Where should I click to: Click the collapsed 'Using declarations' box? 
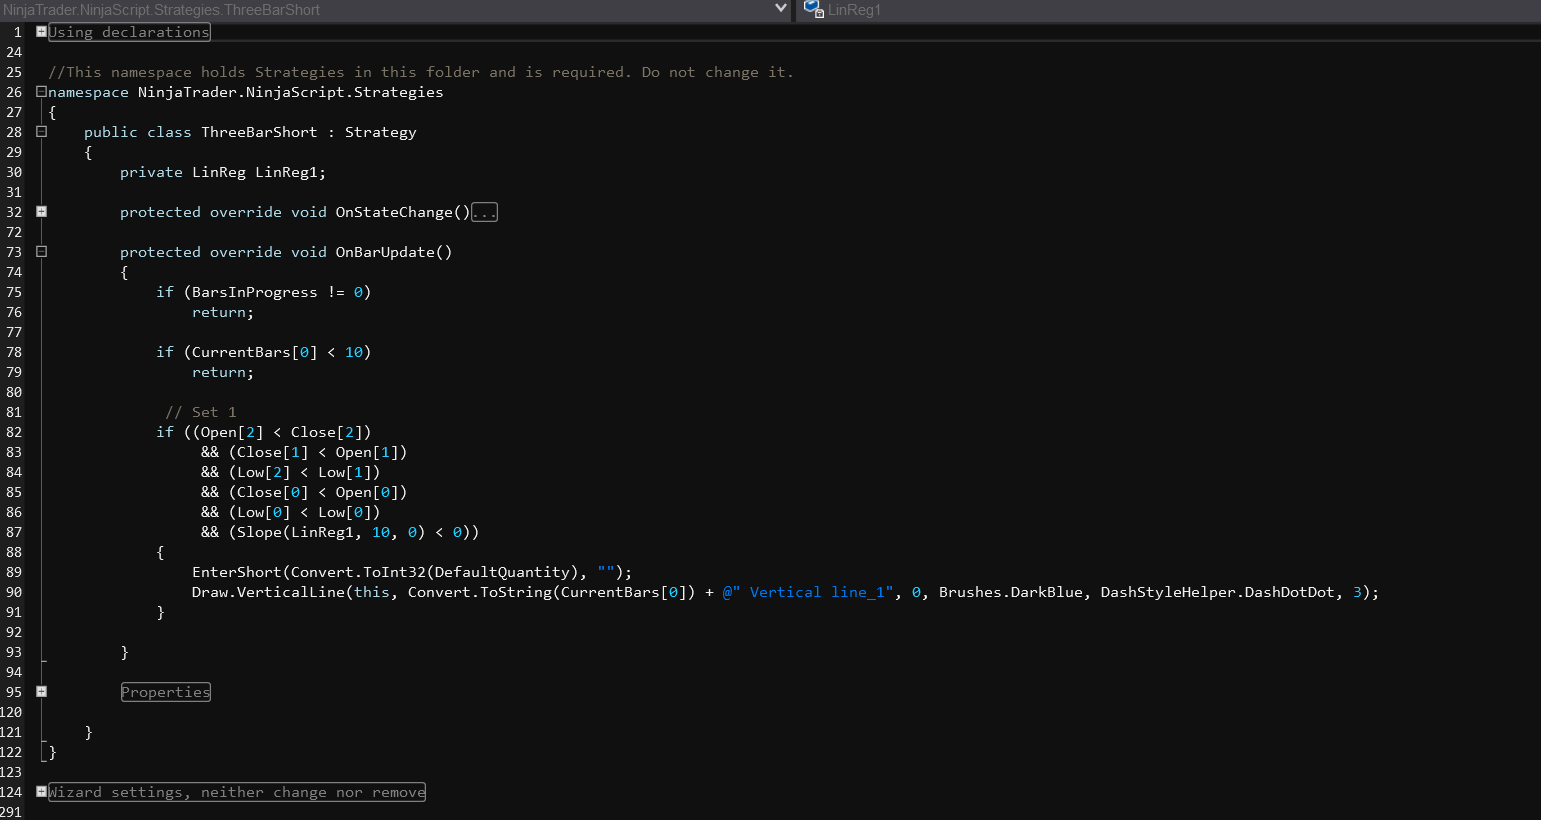pyautogui.click(x=129, y=32)
